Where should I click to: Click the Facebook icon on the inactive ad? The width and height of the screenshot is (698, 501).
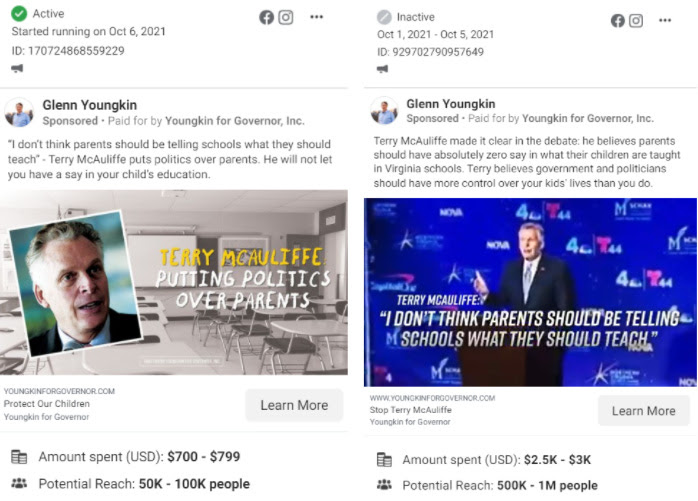(x=617, y=20)
